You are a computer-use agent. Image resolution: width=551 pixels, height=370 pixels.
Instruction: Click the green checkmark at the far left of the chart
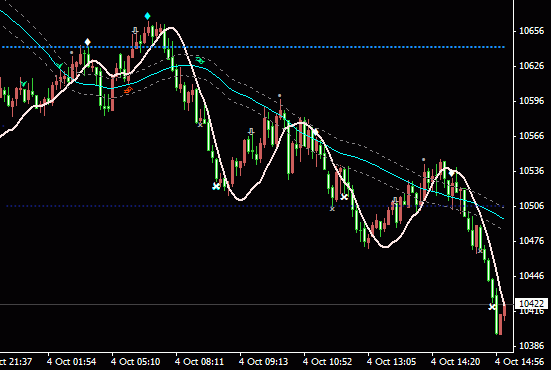pos(24,84)
